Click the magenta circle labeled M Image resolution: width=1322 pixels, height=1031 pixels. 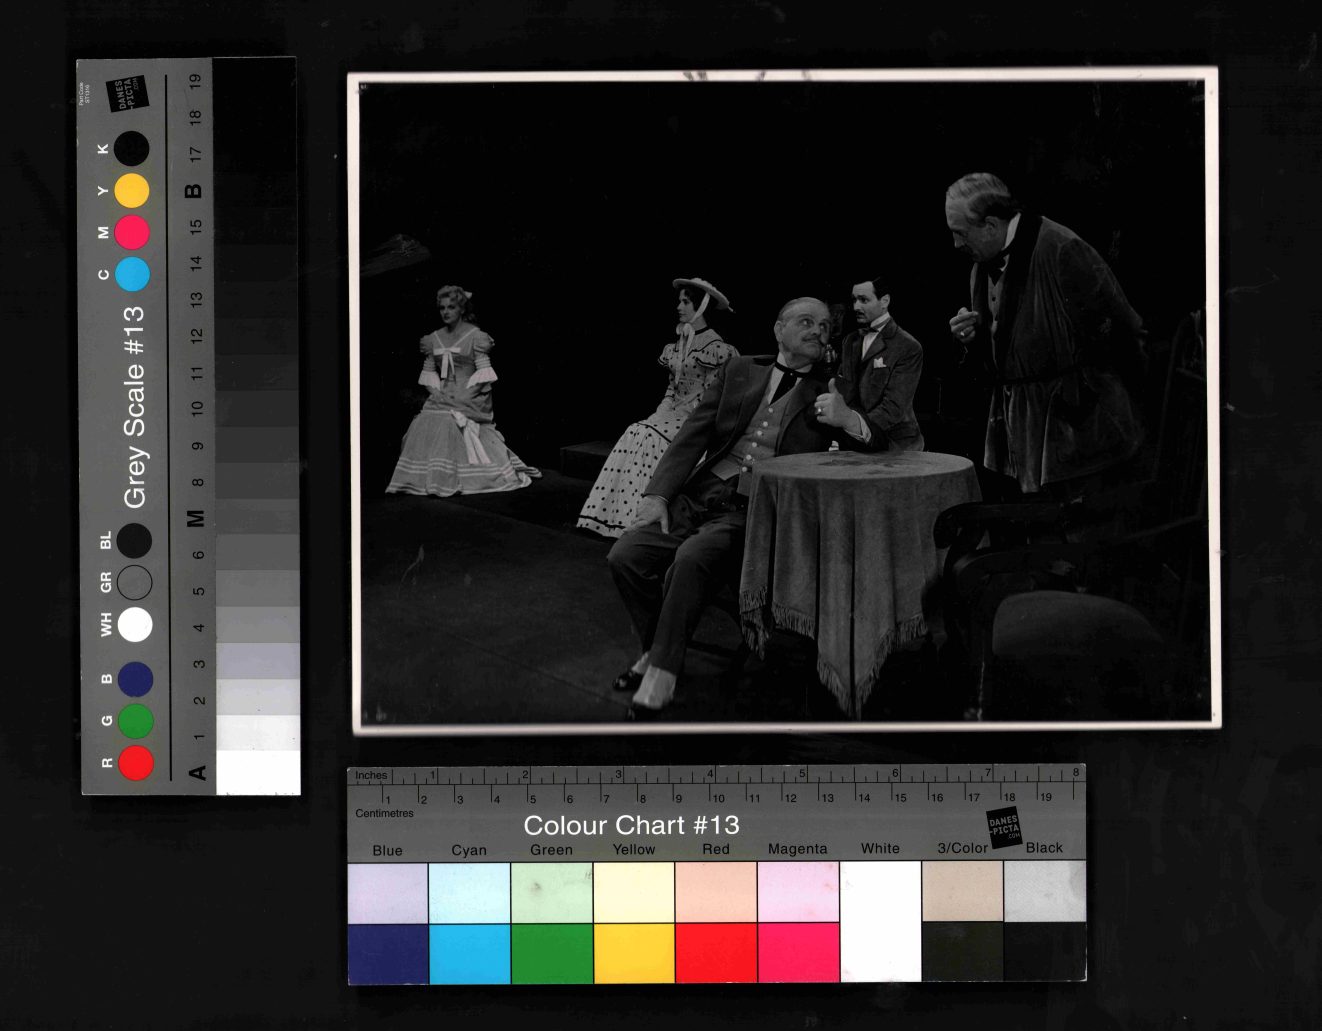click(x=132, y=232)
